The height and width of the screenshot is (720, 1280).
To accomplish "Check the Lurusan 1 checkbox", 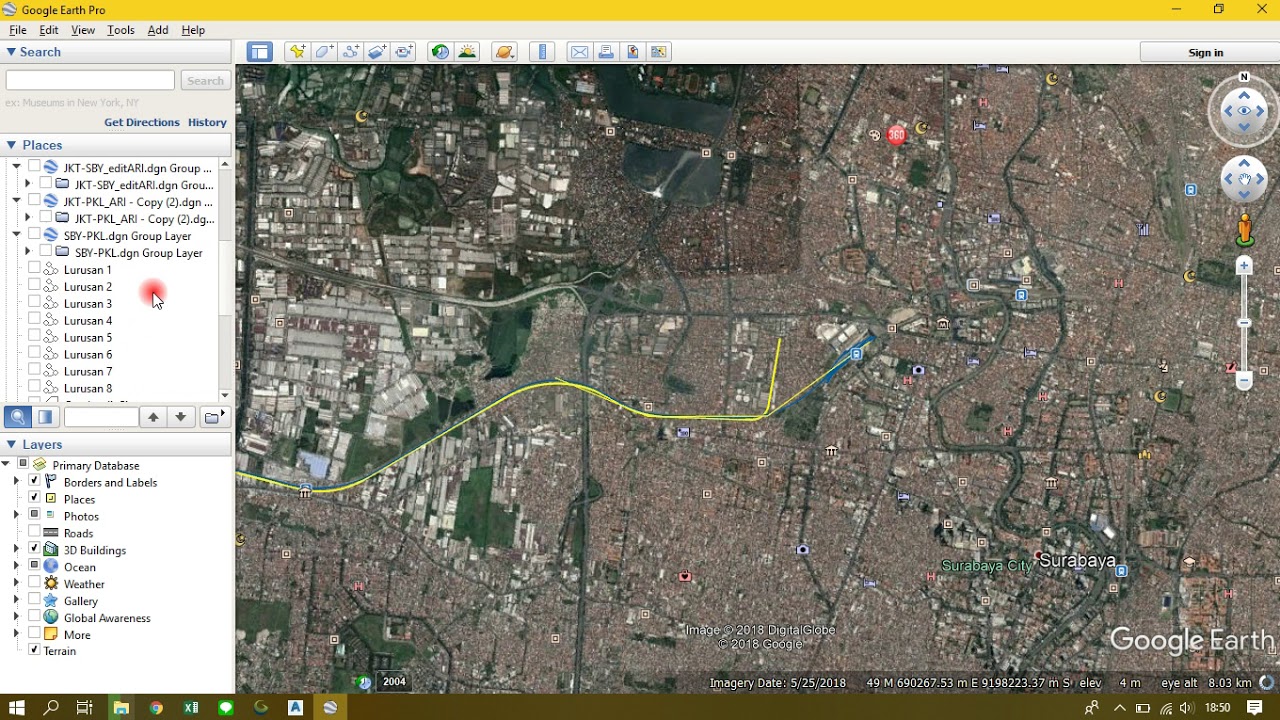I will point(34,269).
